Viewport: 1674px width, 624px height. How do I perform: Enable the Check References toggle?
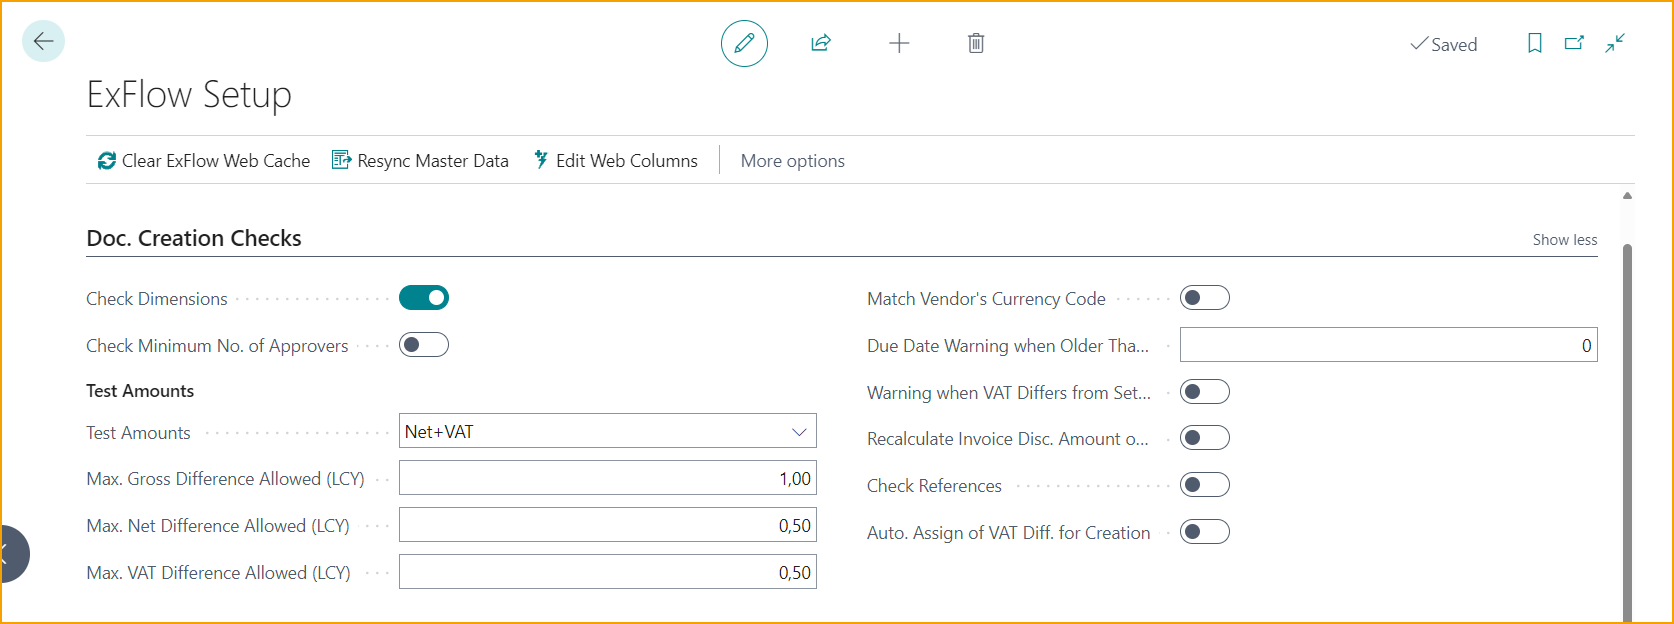tap(1205, 485)
